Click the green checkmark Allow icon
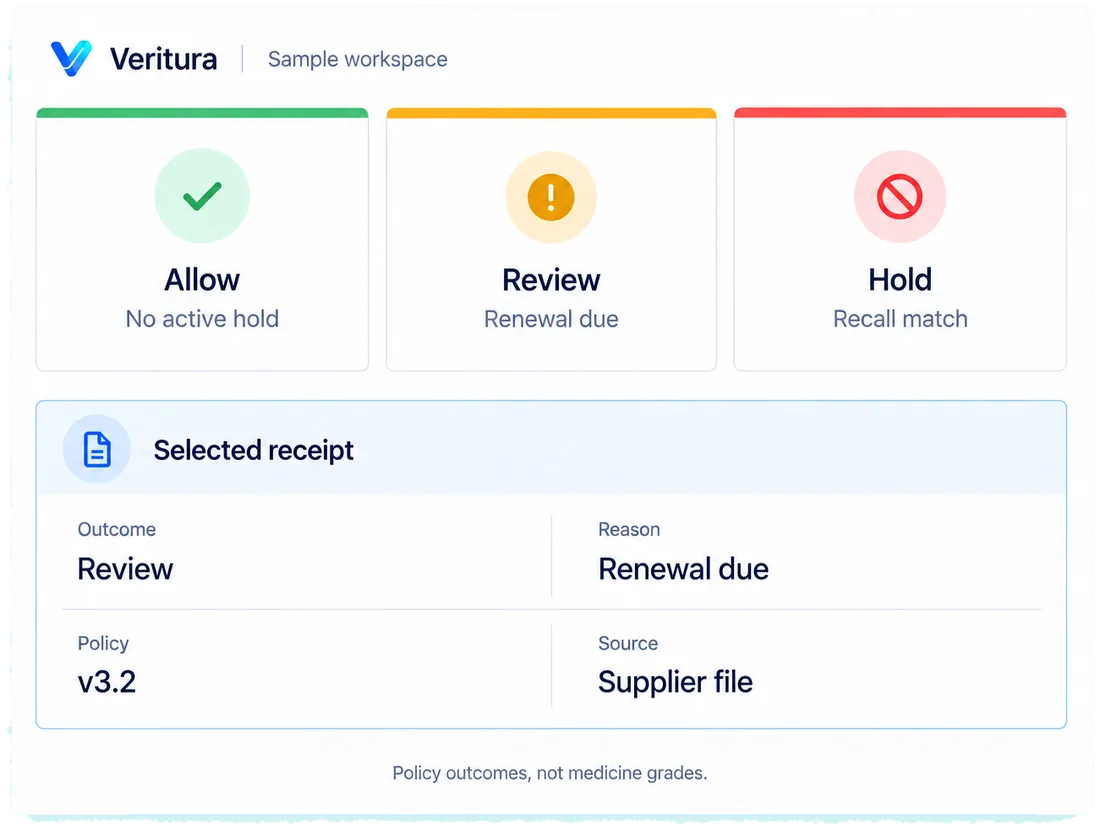 click(x=202, y=196)
